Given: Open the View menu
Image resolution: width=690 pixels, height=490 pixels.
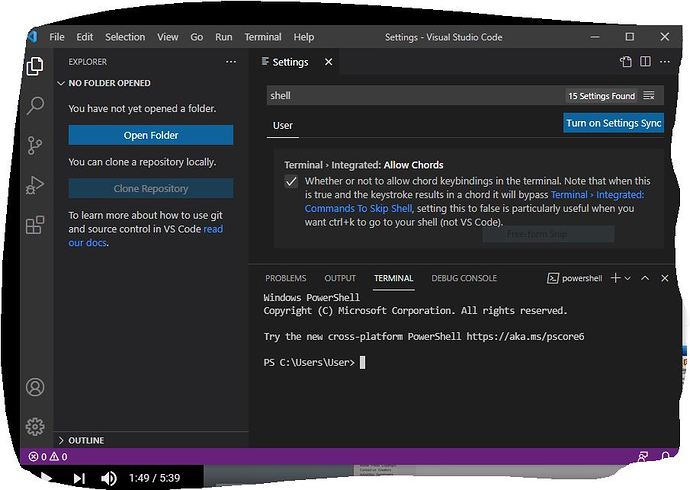Looking at the screenshot, I should (168, 37).
